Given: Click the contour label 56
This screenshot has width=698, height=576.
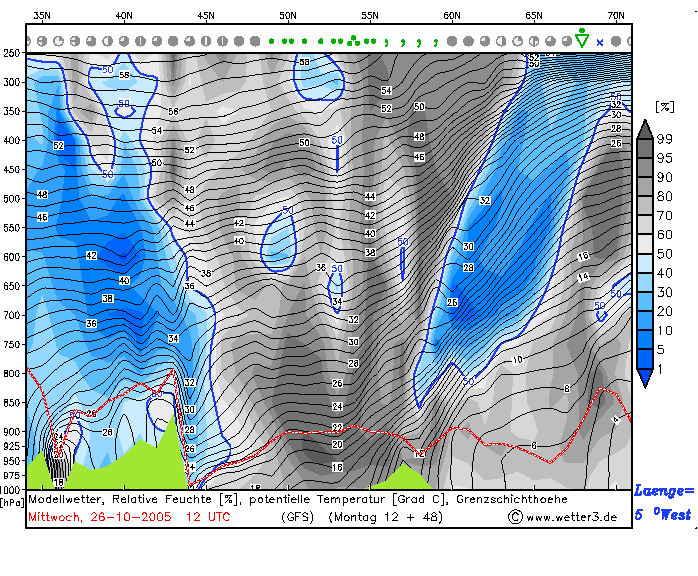Looking at the screenshot, I should coord(173,111).
